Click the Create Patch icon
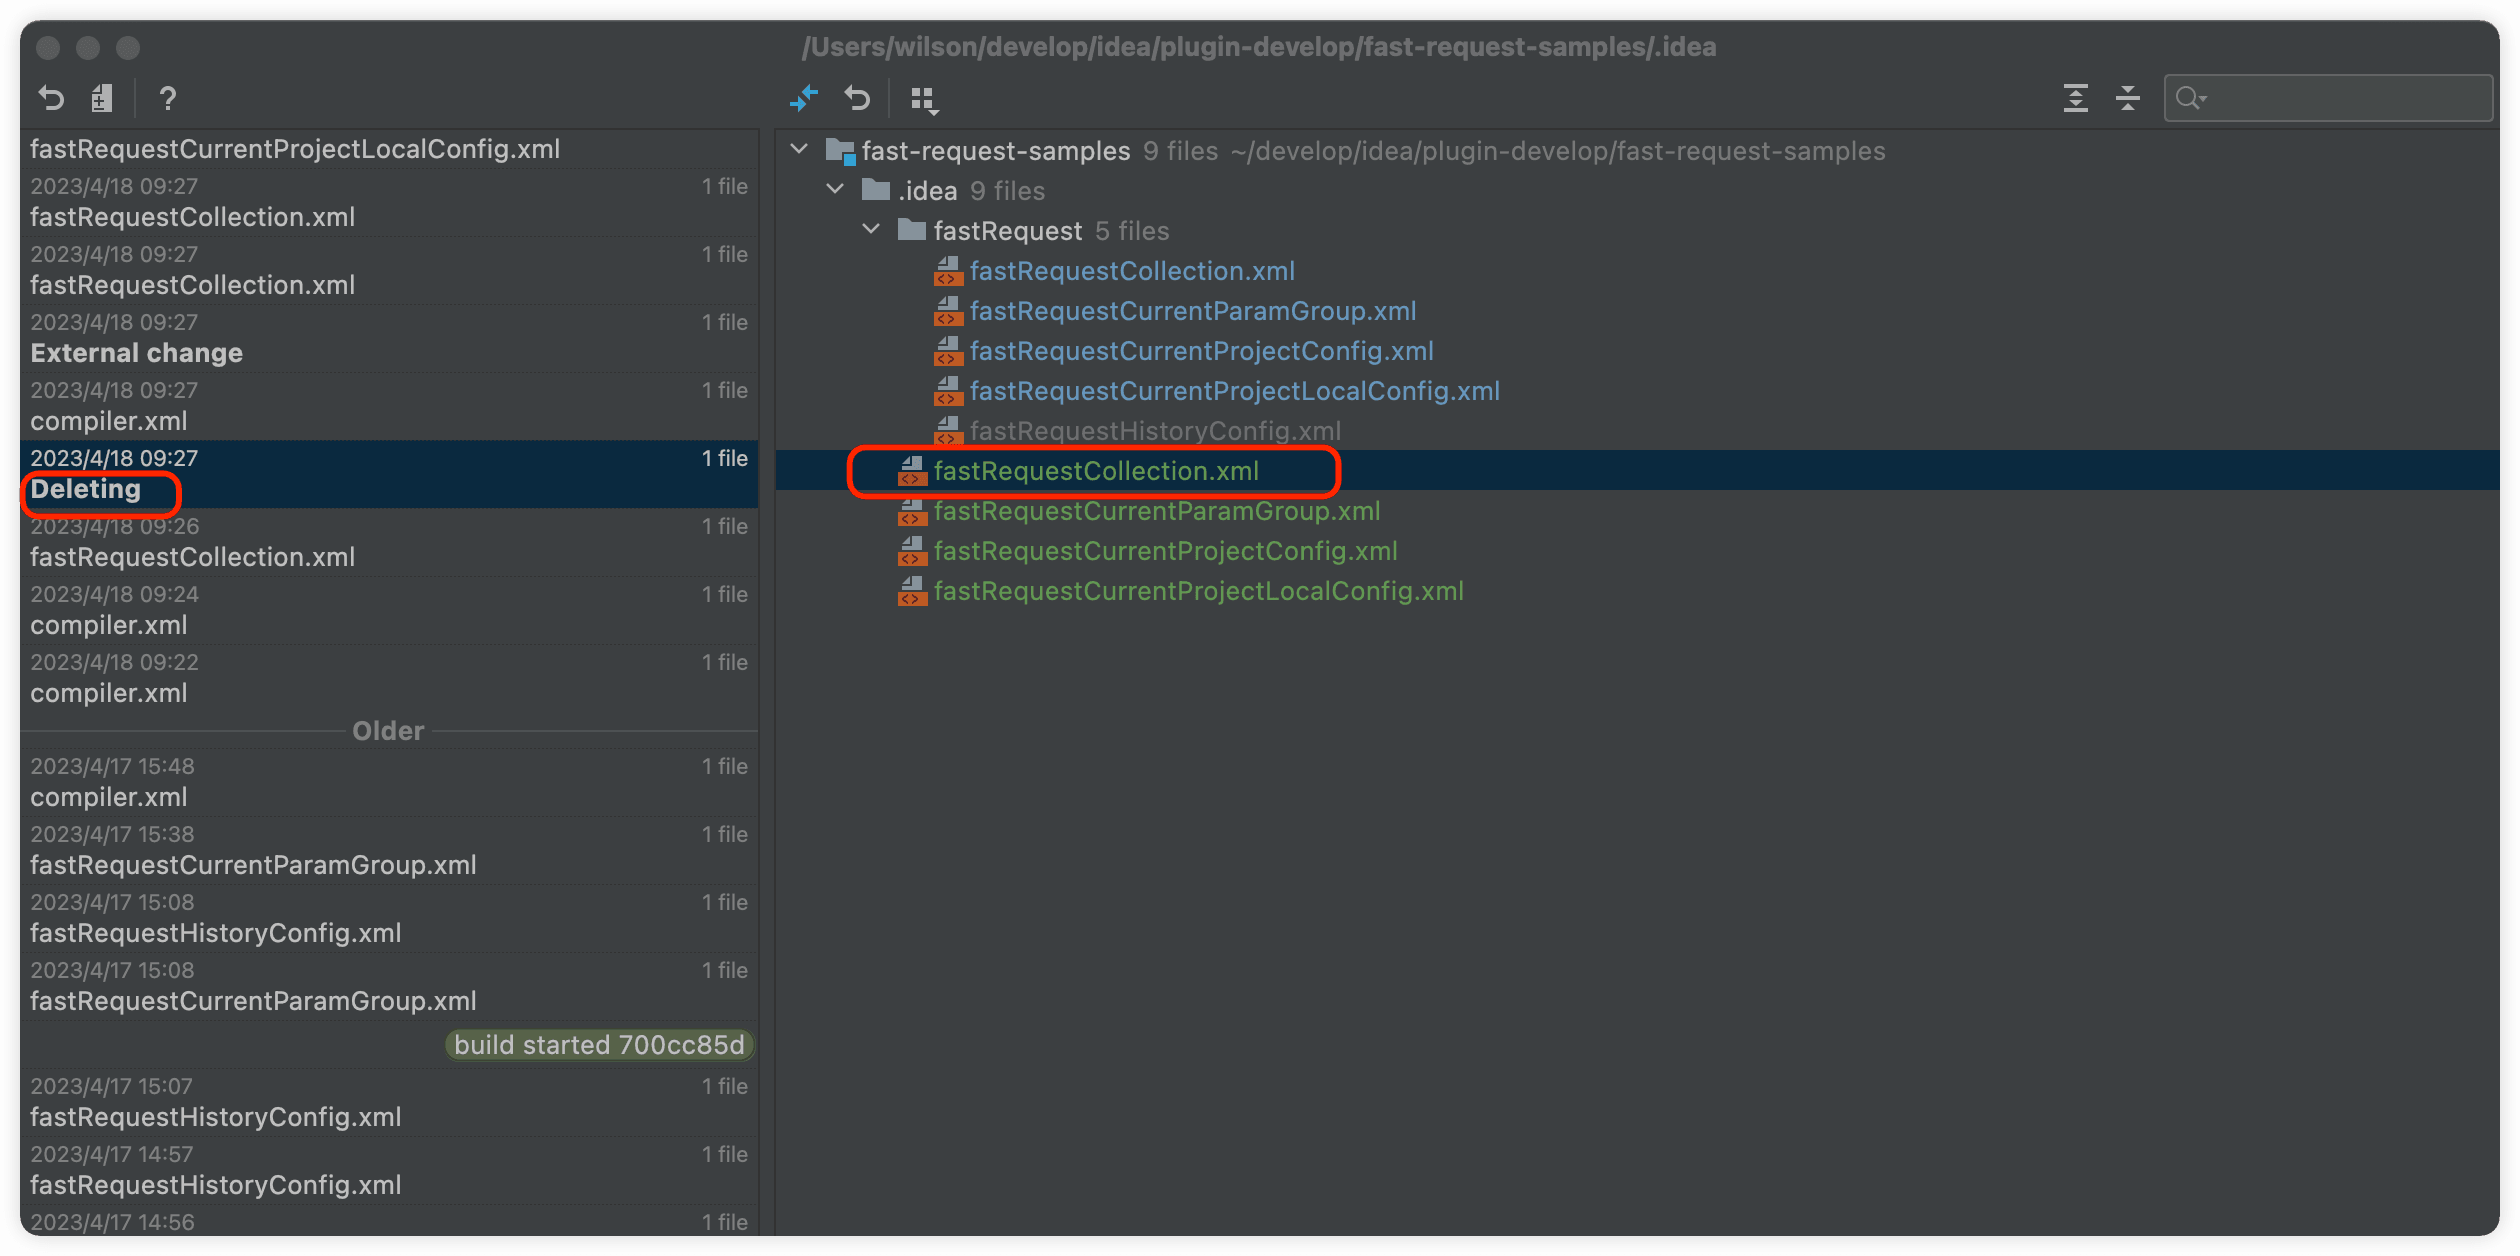 pos(101,98)
